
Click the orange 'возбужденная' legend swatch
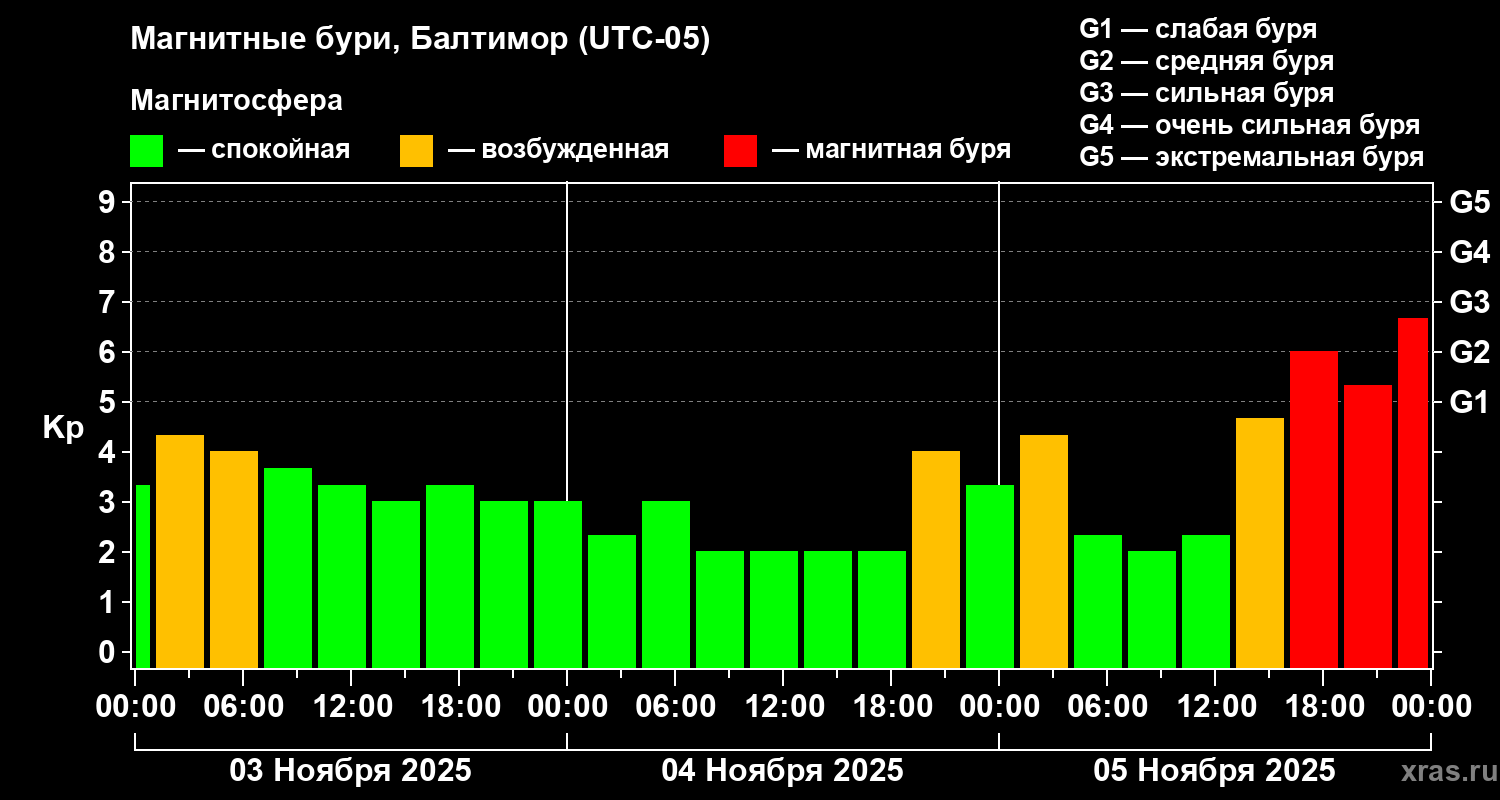pos(417,151)
